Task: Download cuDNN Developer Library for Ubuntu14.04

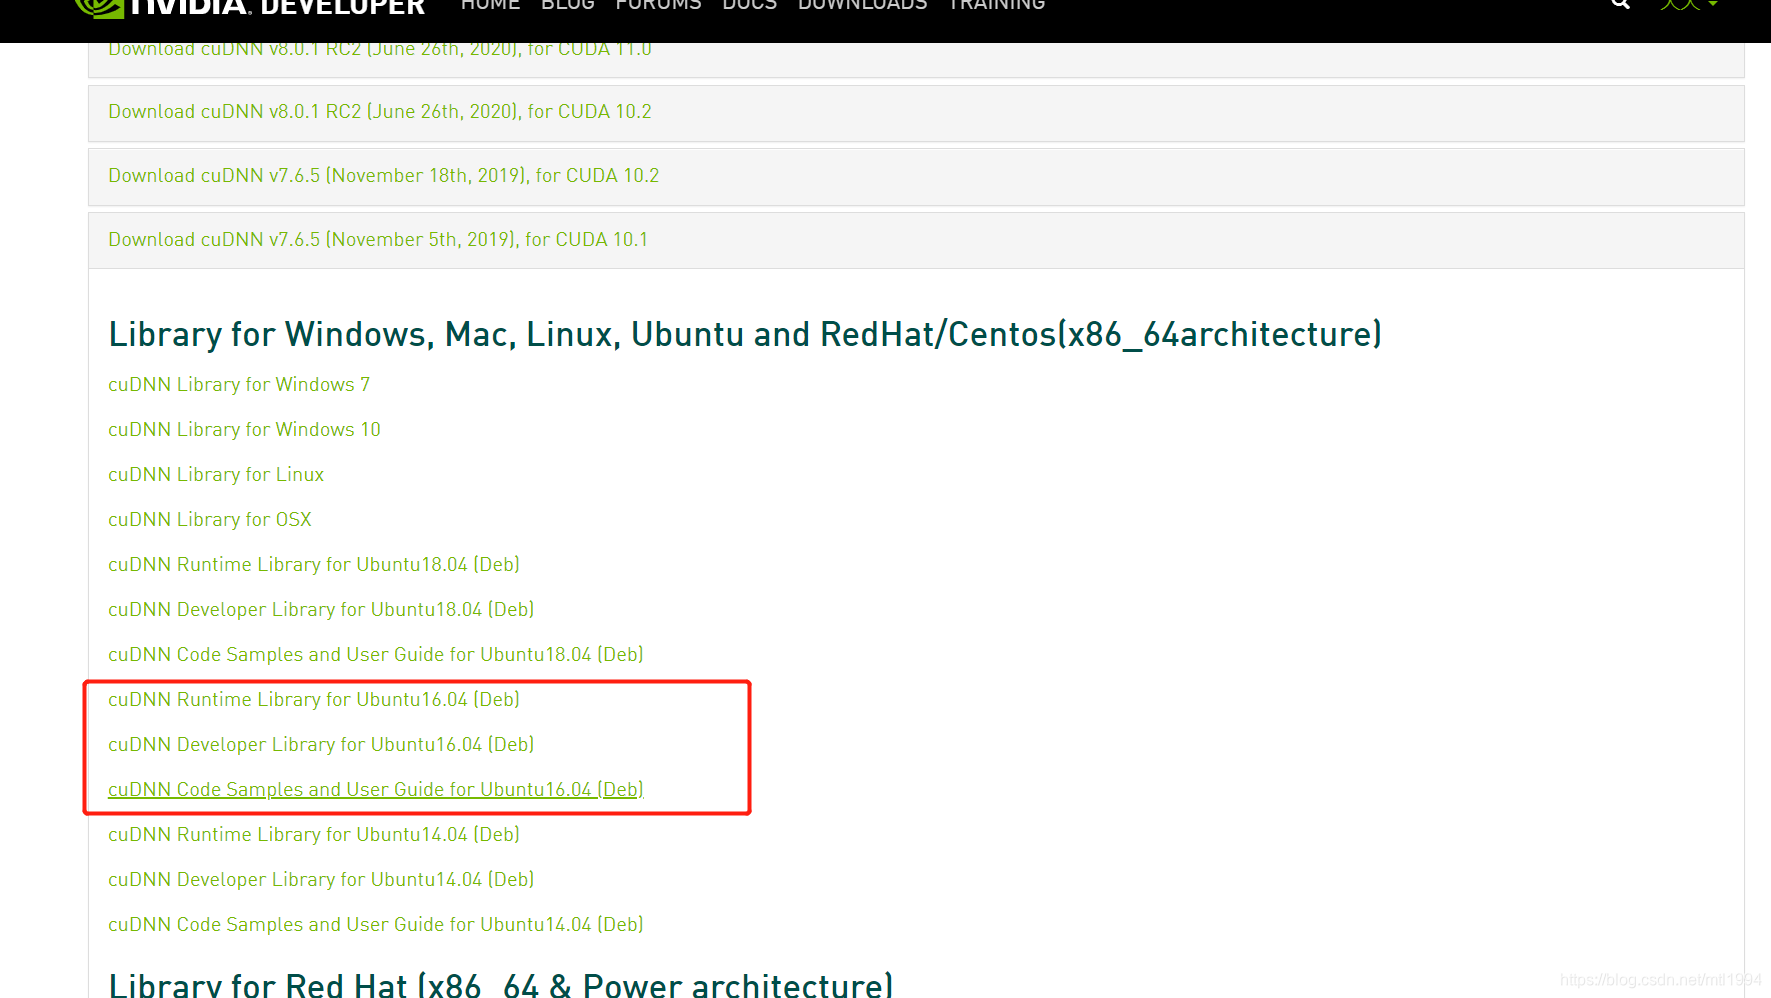Action: pyautogui.click(x=321, y=880)
